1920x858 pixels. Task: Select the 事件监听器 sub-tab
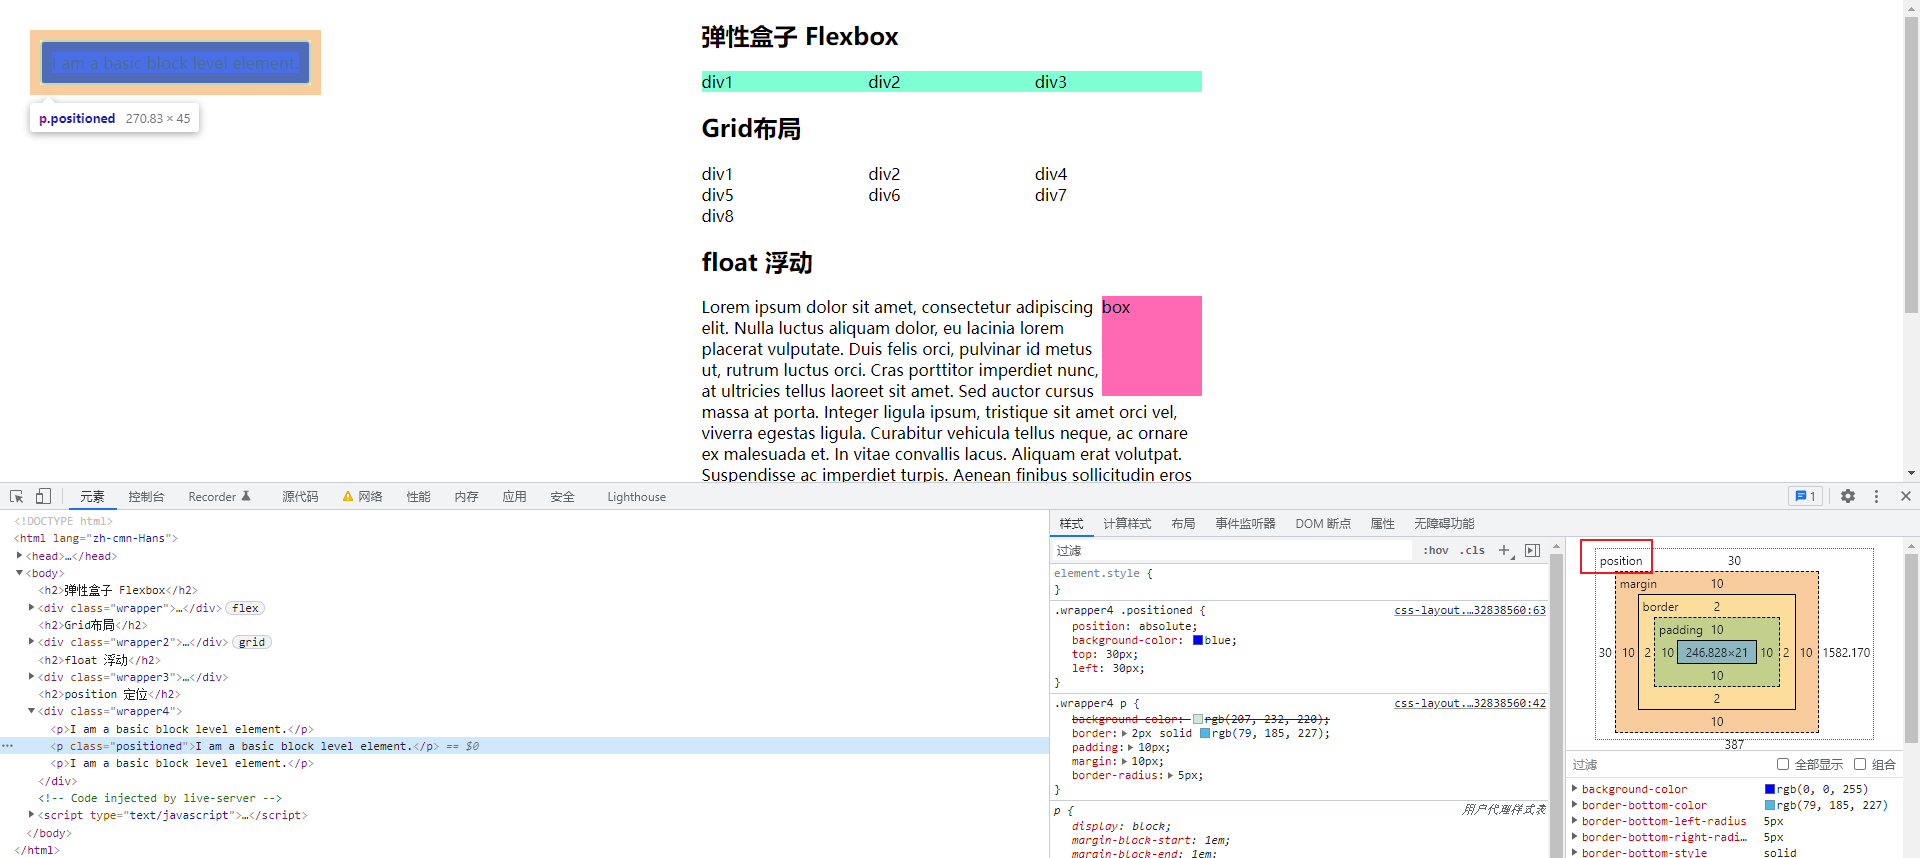point(1245,523)
